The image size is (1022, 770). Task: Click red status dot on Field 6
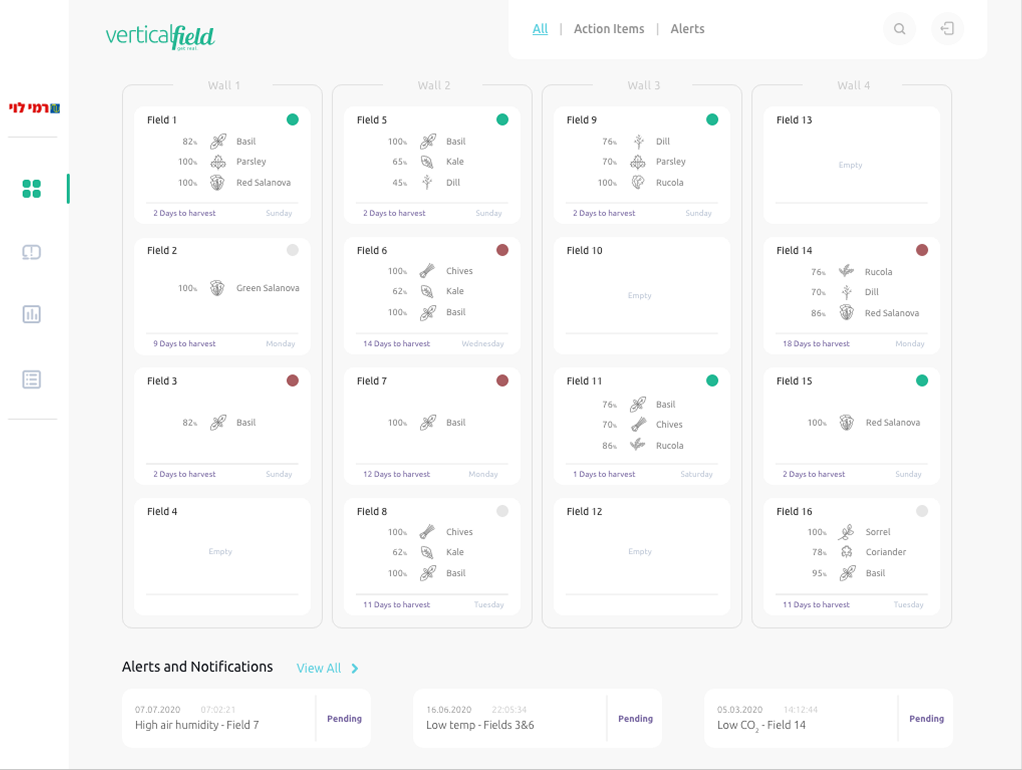pos(503,250)
